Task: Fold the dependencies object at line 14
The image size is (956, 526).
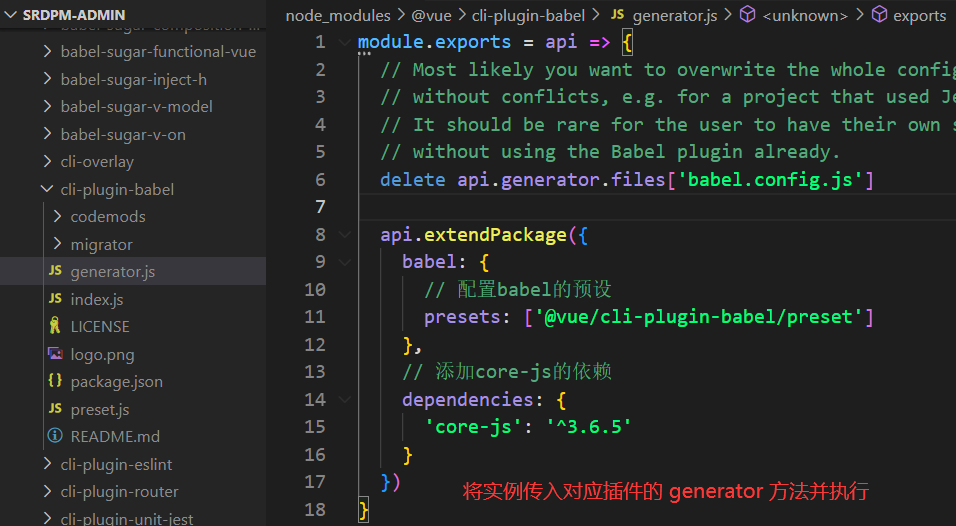Action: point(344,400)
